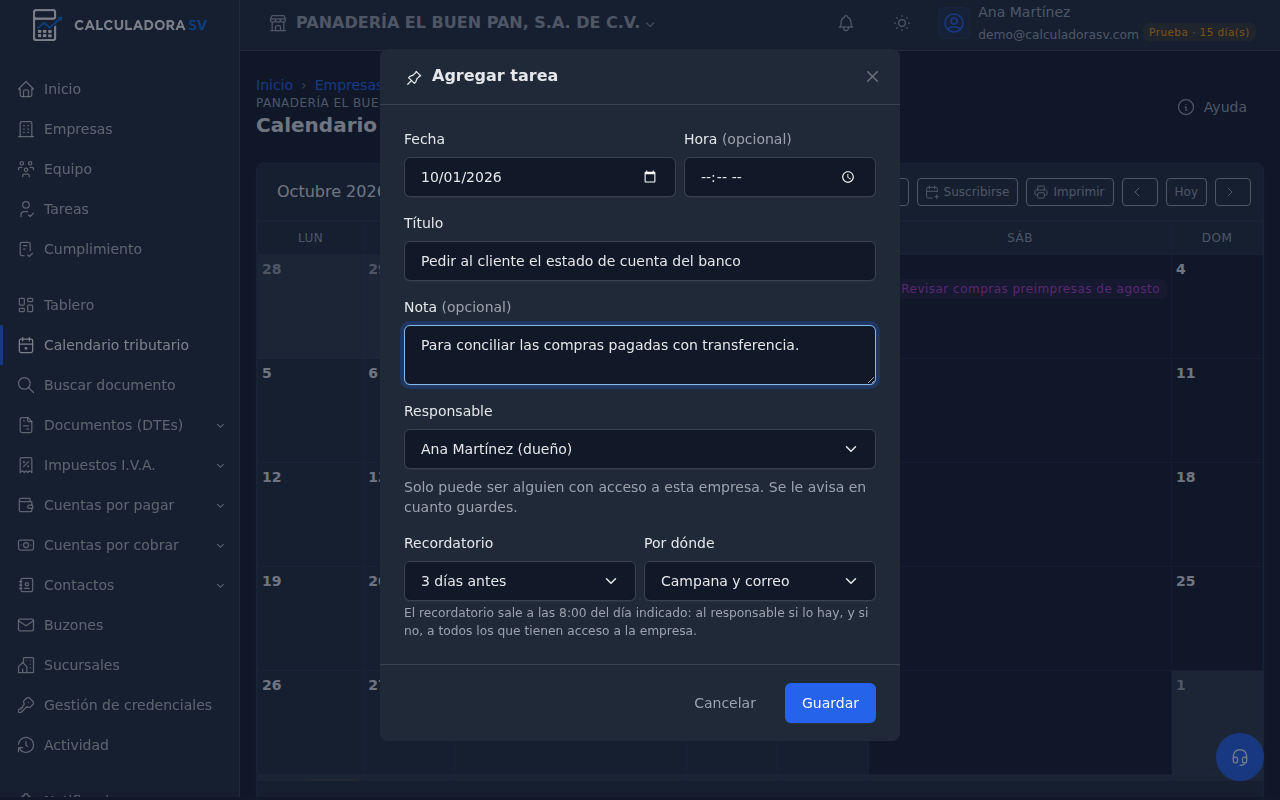Open Cumplimiento in the sidebar
Viewport: 1280px width, 800px height.
point(120,249)
